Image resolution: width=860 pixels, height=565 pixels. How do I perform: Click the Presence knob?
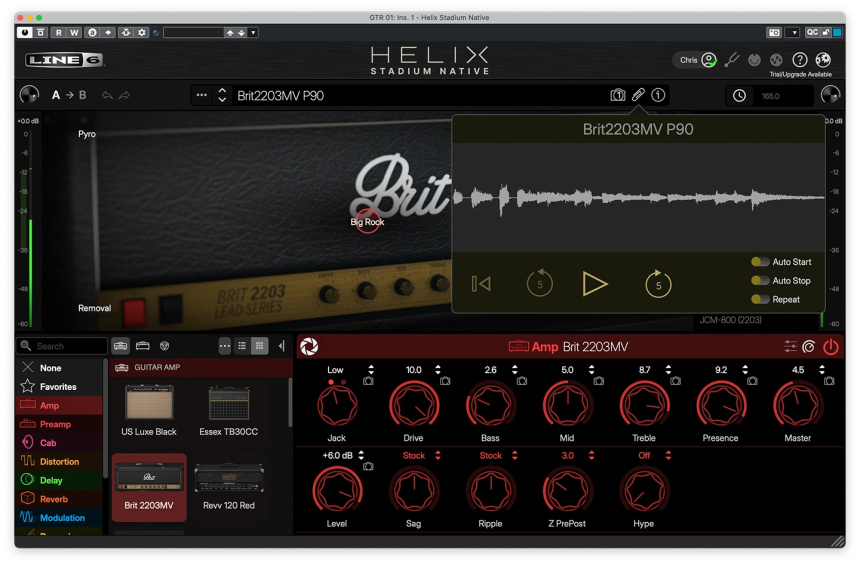tap(721, 406)
